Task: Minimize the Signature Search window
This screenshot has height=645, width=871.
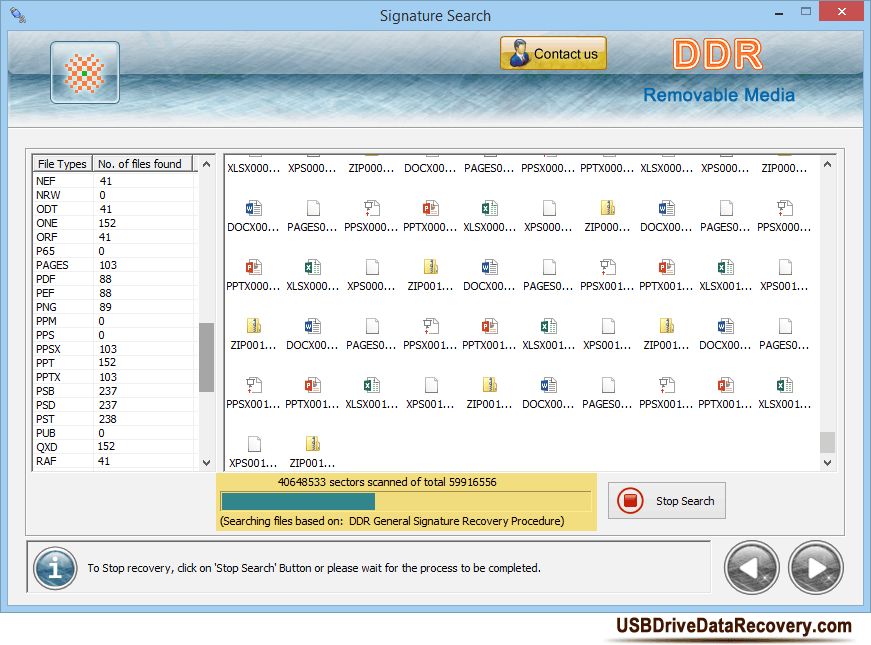Action: click(779, 12)
